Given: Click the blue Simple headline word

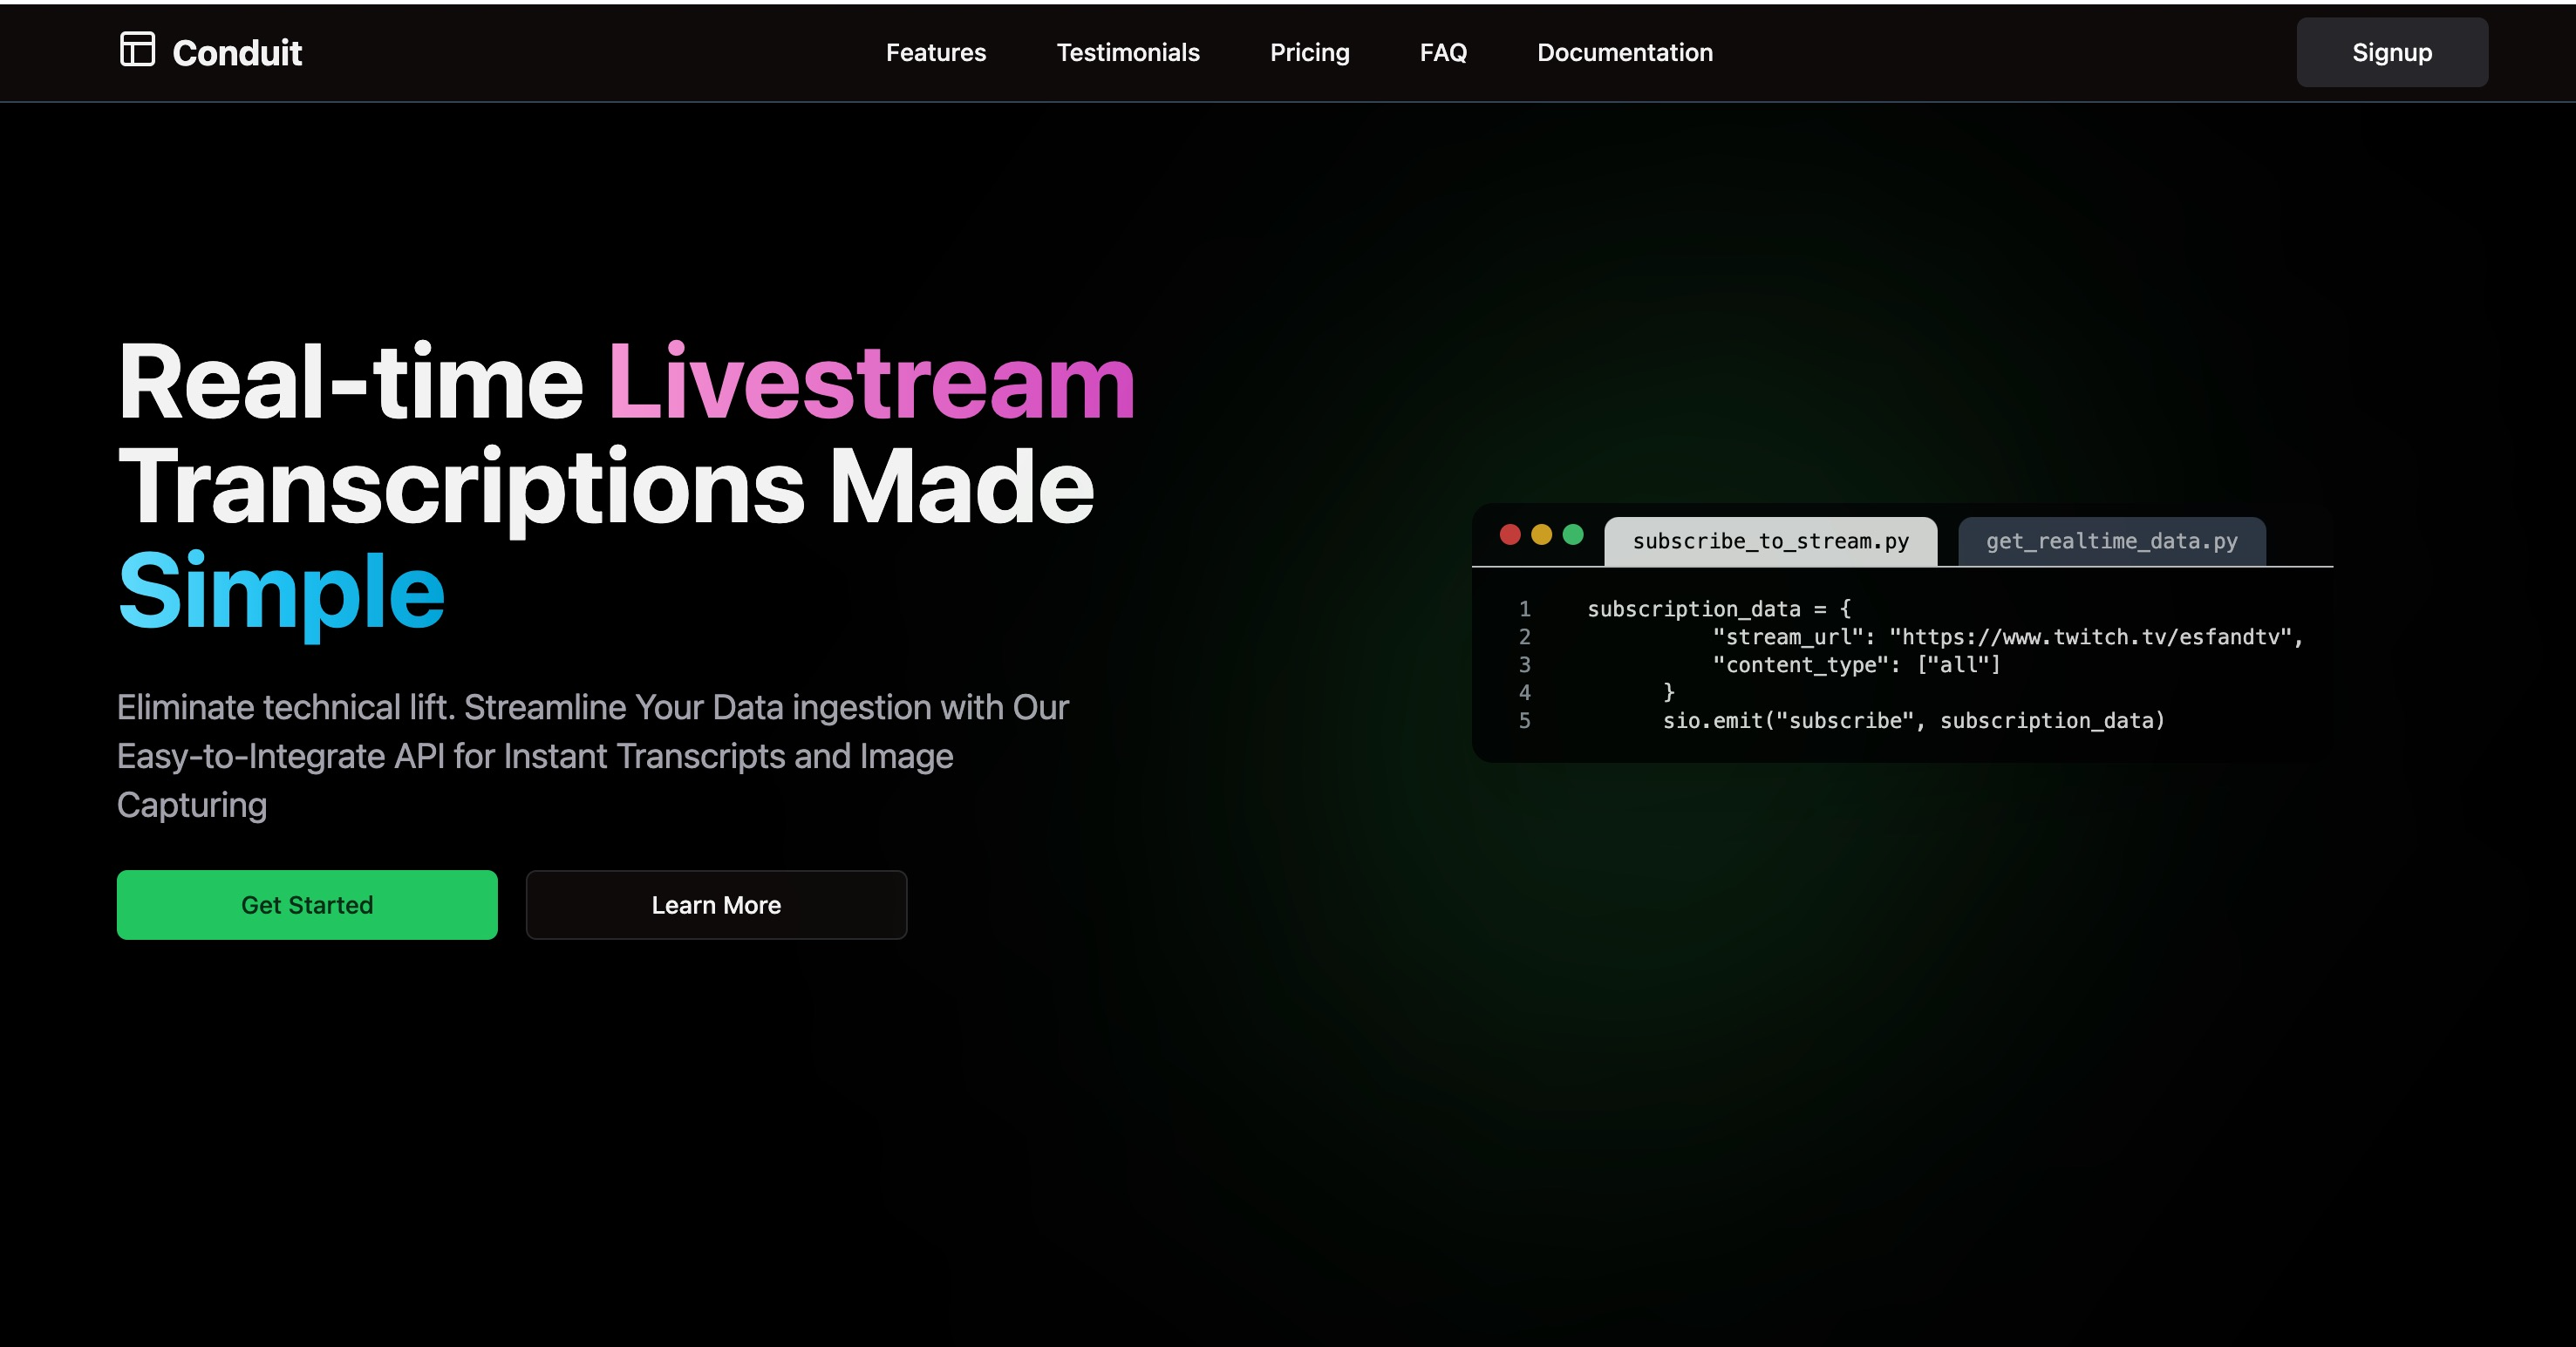Looking at the screenshot, I should [281, 592].
